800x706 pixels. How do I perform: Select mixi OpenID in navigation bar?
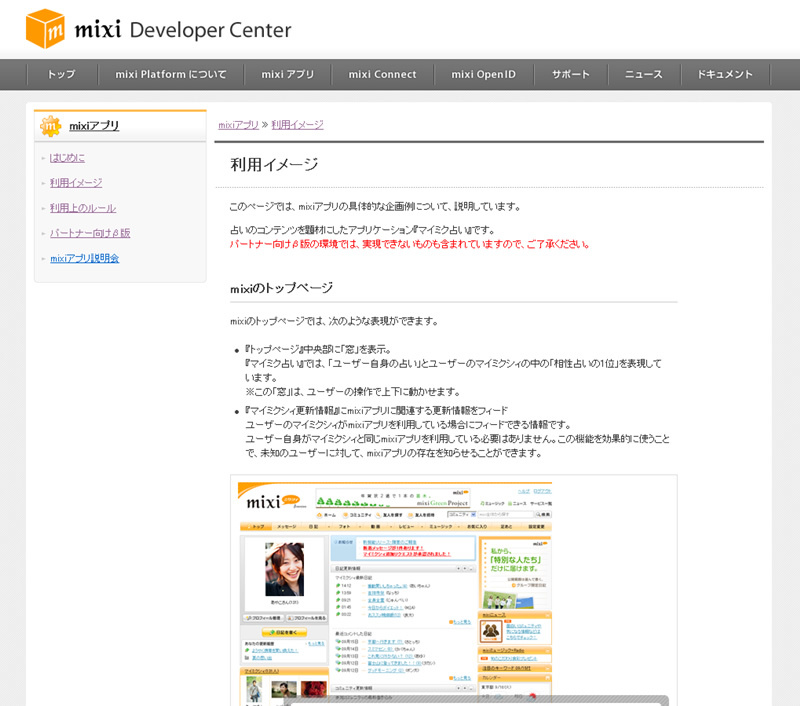483,74
